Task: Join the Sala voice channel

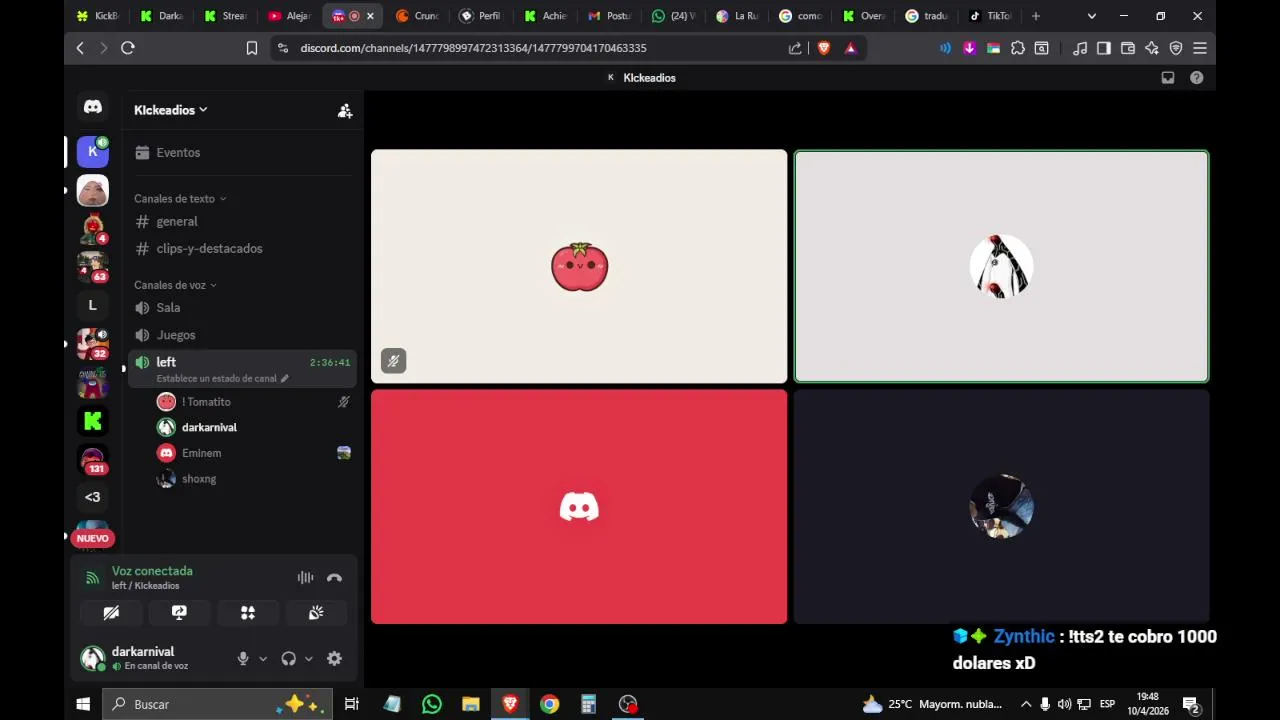Action: tap(168, 308)
